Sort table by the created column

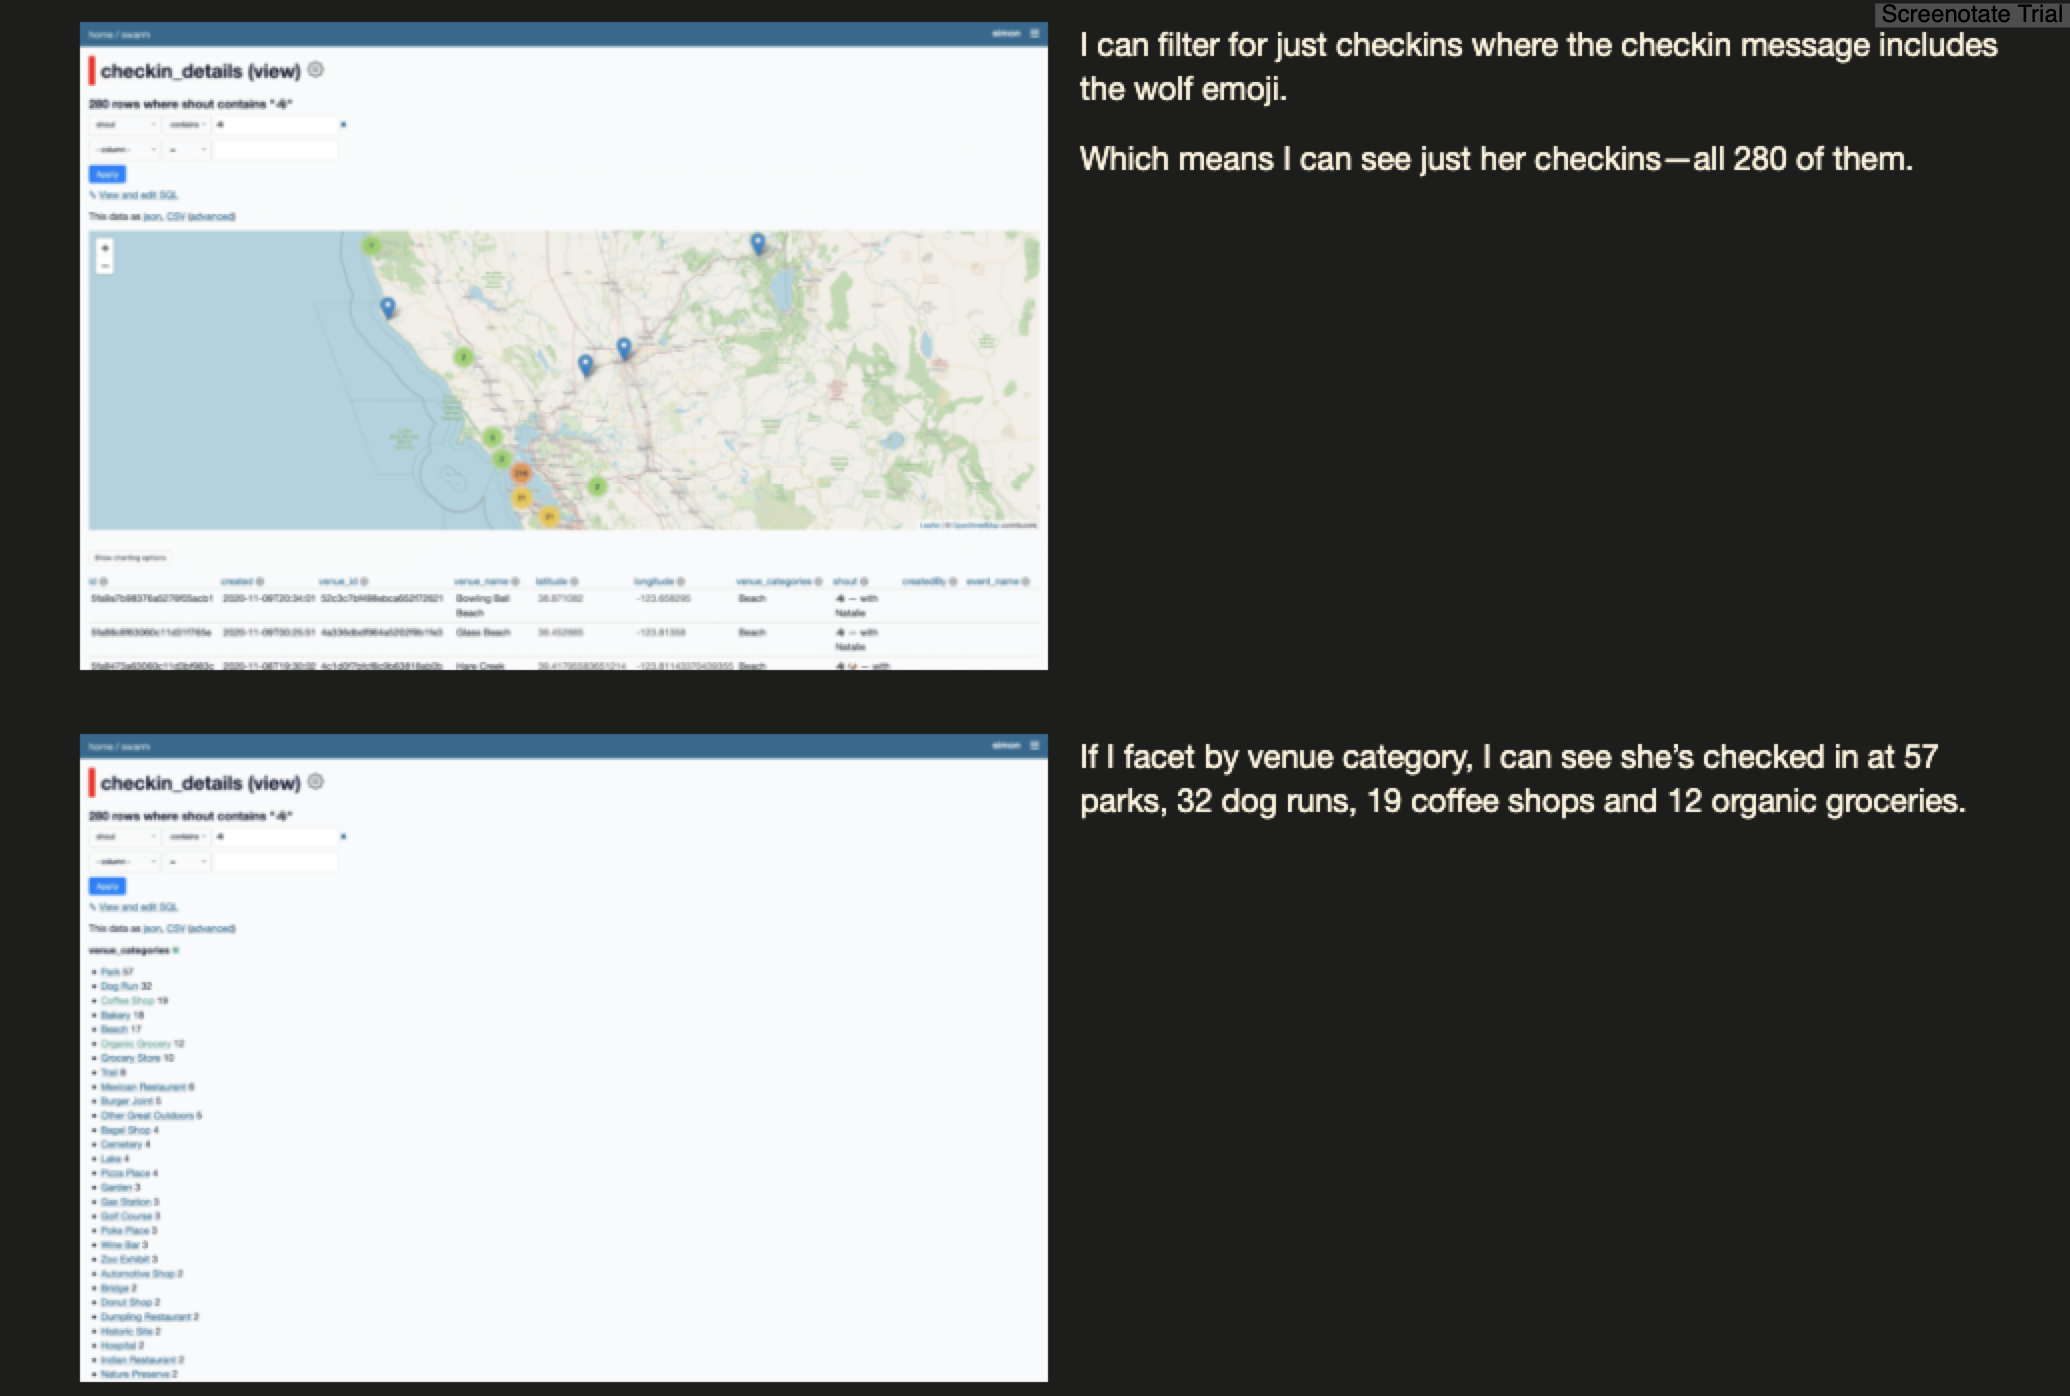click(x=236, y=581)
